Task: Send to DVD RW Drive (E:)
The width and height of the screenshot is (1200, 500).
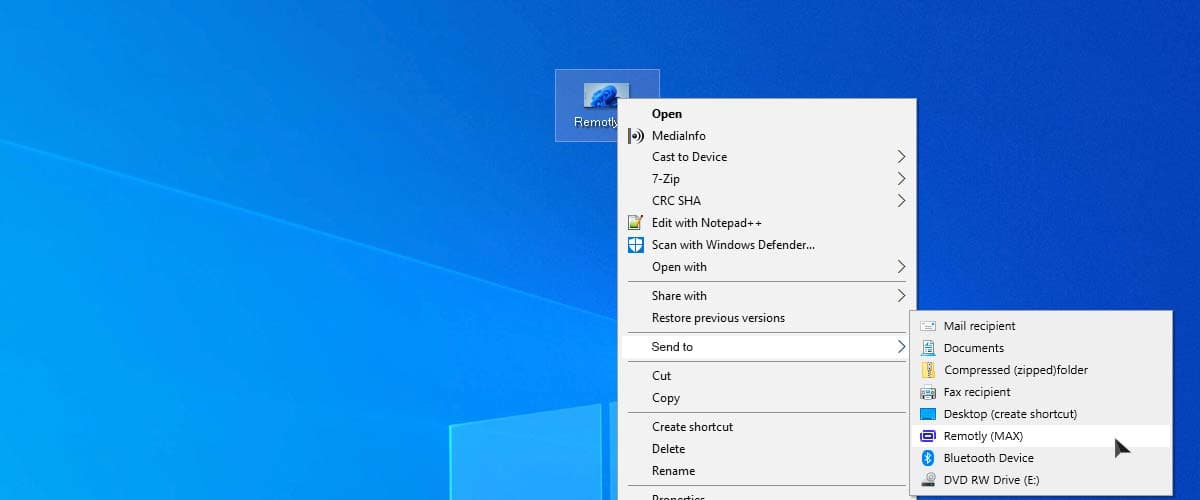Action: [1041, 480]
